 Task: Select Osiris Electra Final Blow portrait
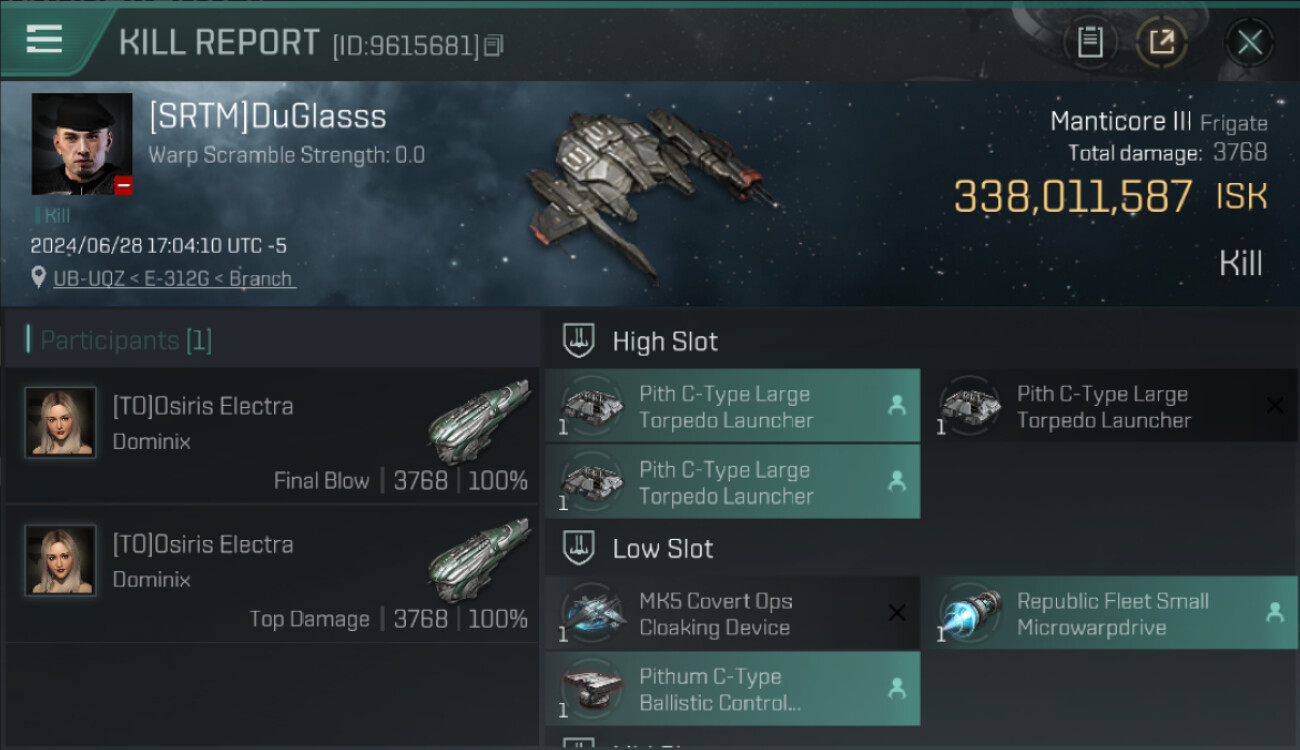click(x=60, y=423)
